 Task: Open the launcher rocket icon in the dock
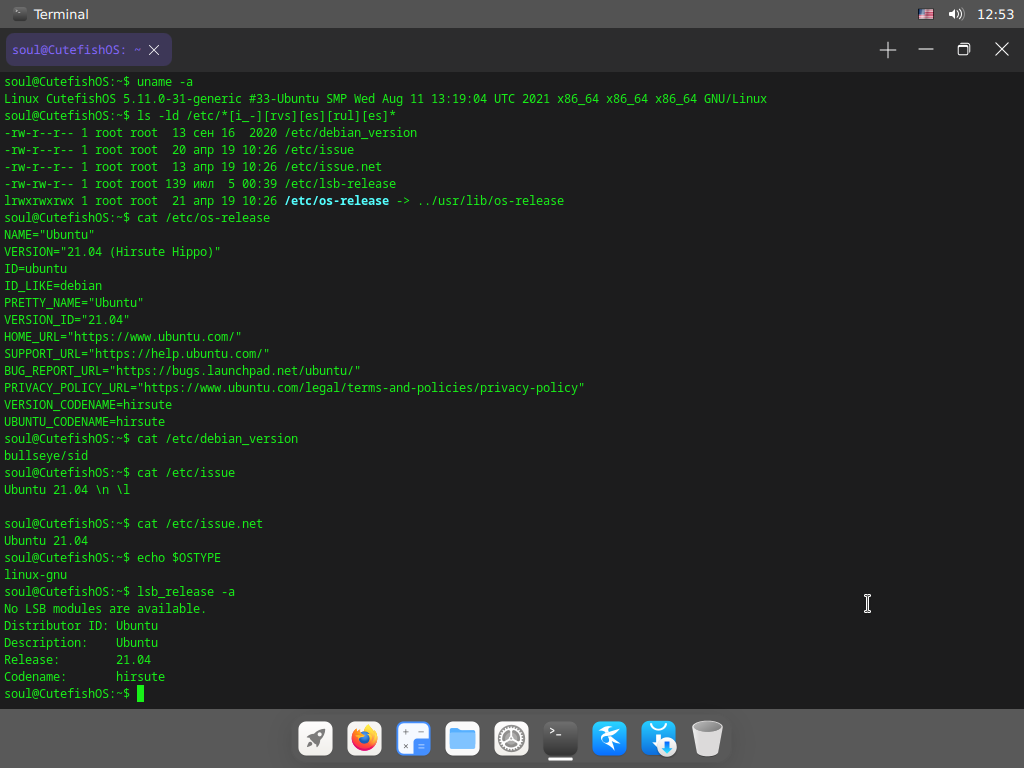(x=315, y=738)
